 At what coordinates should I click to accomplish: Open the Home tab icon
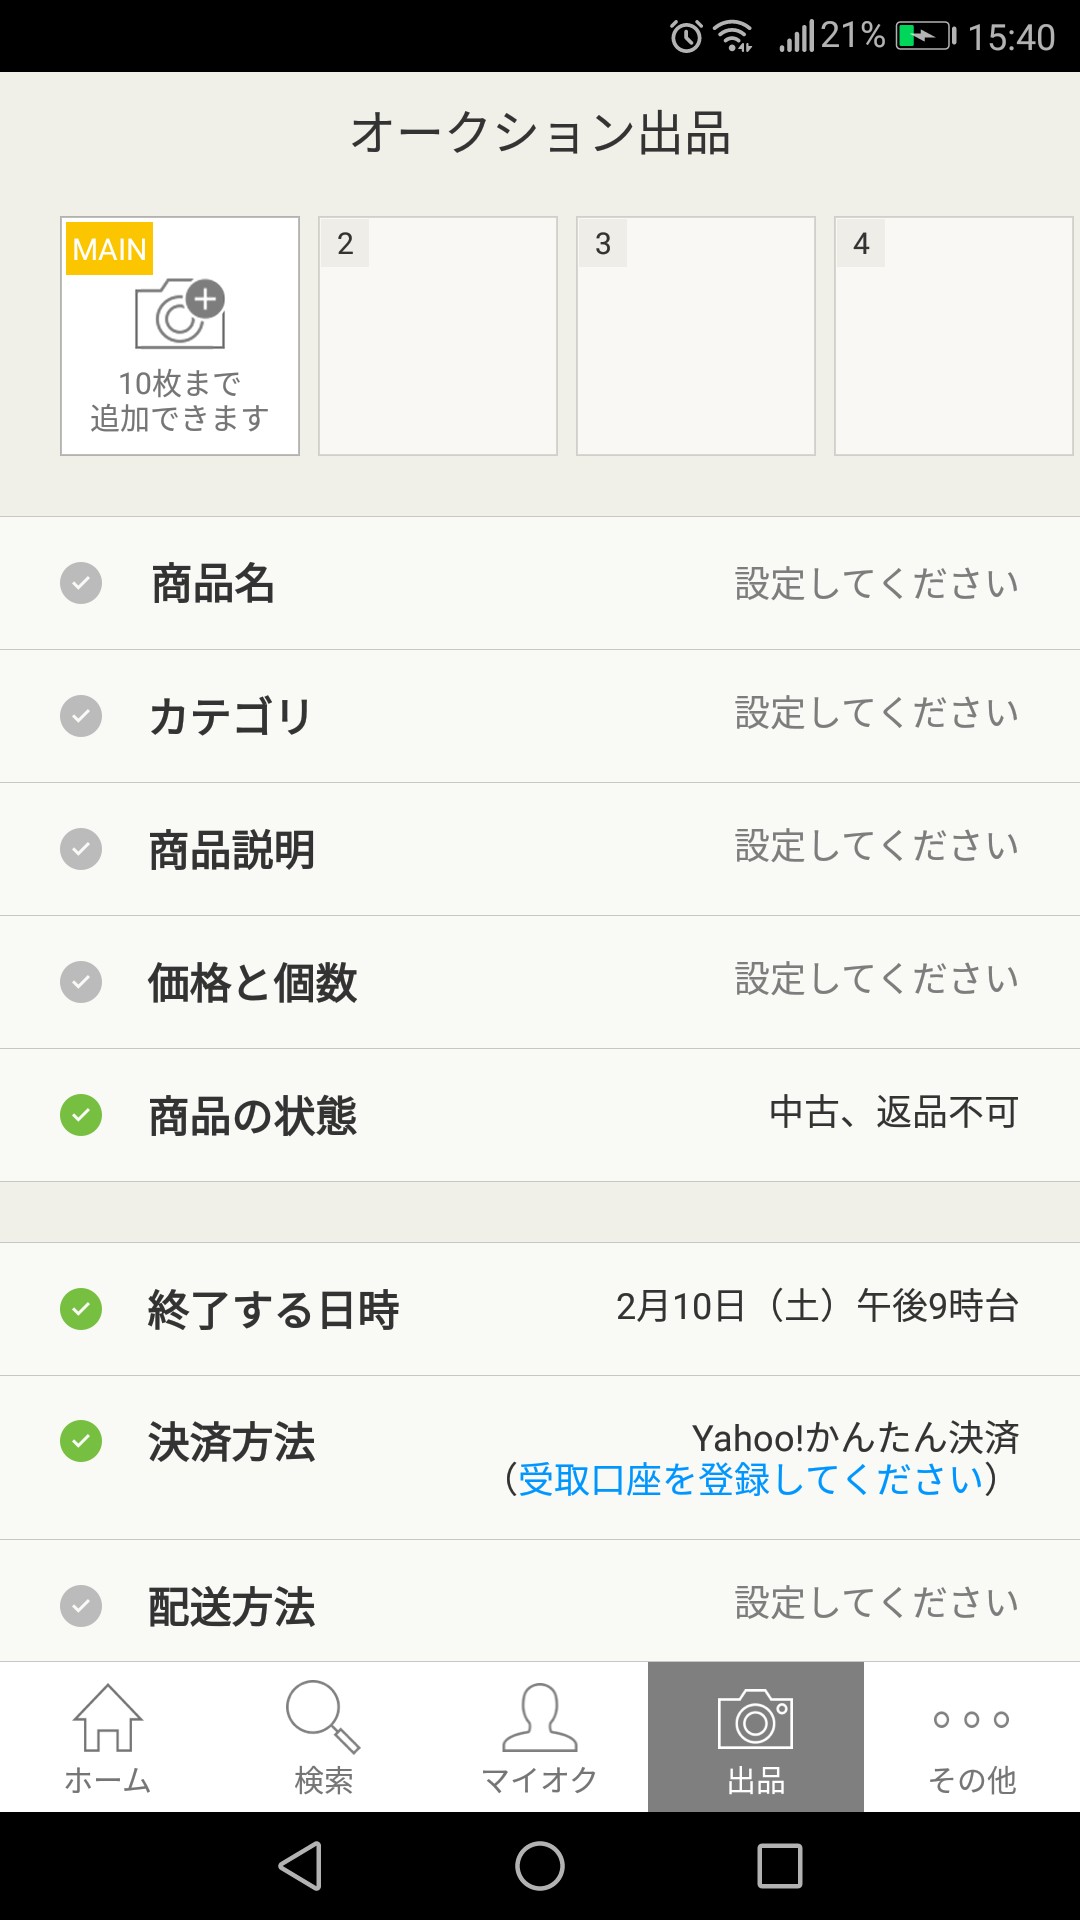pyautogui.click(x=108, y=1736)
